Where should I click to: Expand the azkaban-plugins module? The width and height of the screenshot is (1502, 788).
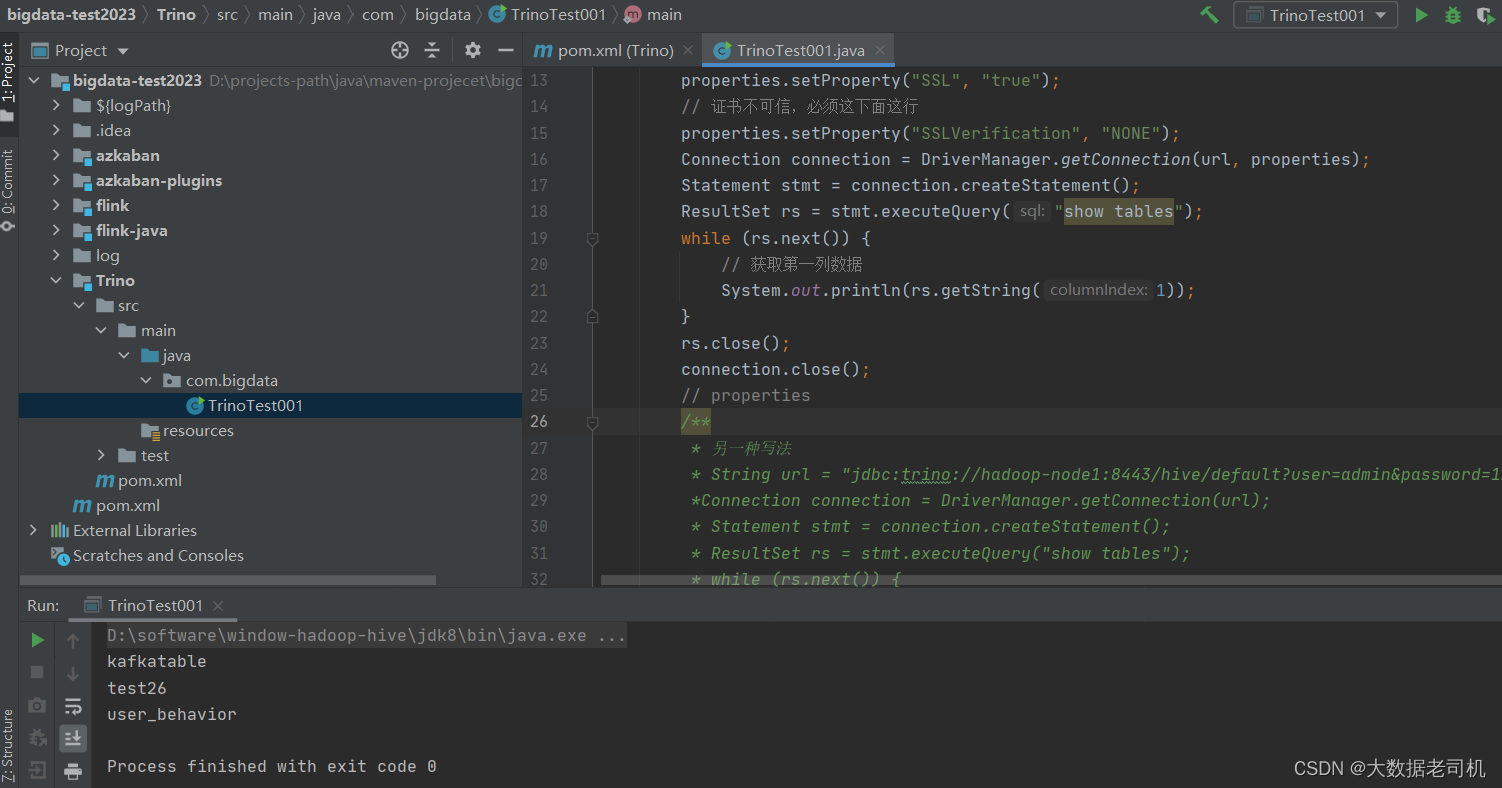click(x=57, y=180)
